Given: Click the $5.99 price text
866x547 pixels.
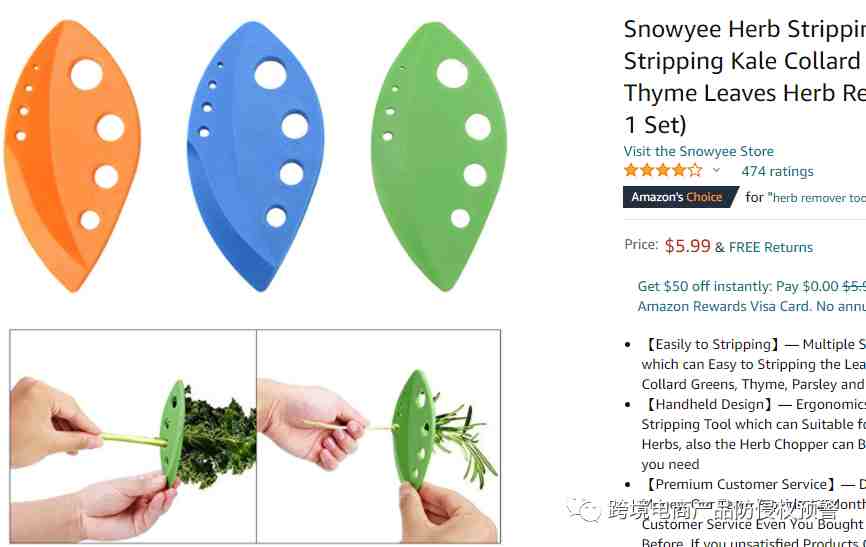Looking at the screenshot, I should 687,245.
